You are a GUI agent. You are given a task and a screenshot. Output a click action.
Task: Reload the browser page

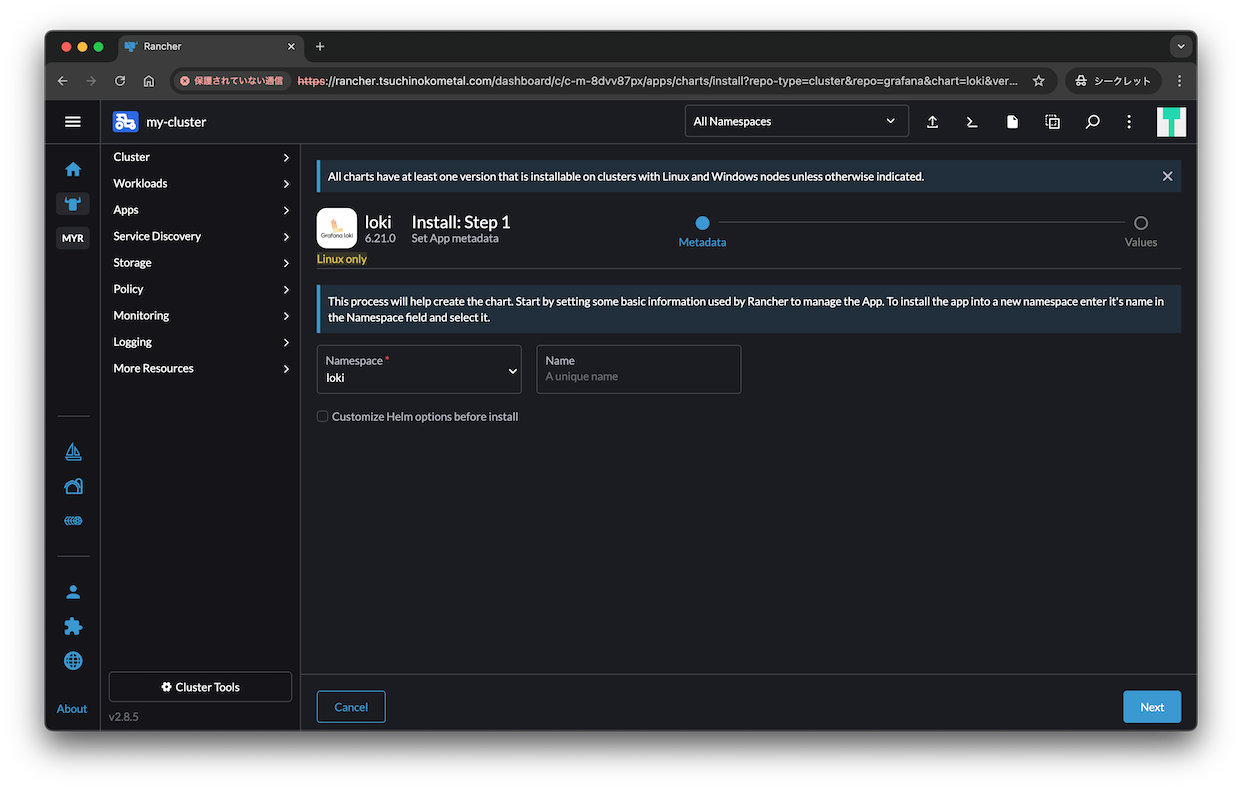pyautogui.click(x=120, y=81)
